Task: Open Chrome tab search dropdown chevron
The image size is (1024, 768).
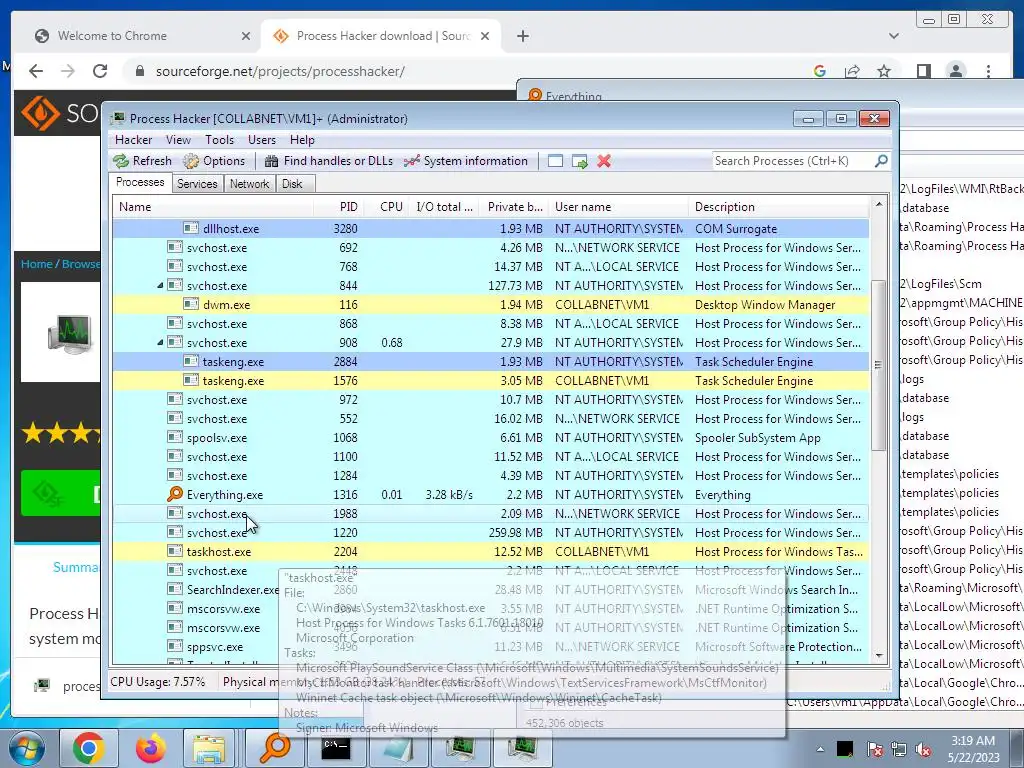Action: click(x=893, y=36)
